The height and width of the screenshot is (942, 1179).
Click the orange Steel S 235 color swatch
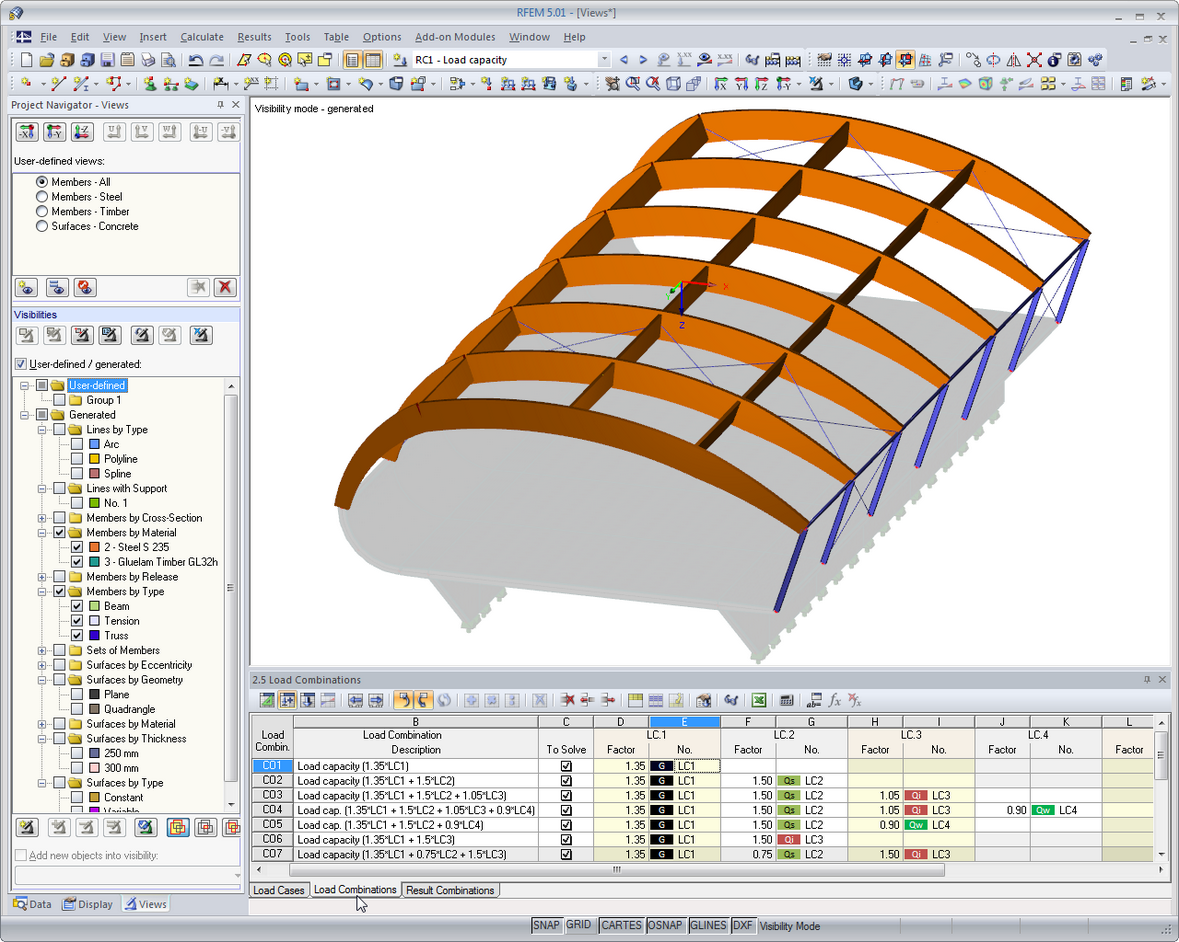click(x=94, y=547)
